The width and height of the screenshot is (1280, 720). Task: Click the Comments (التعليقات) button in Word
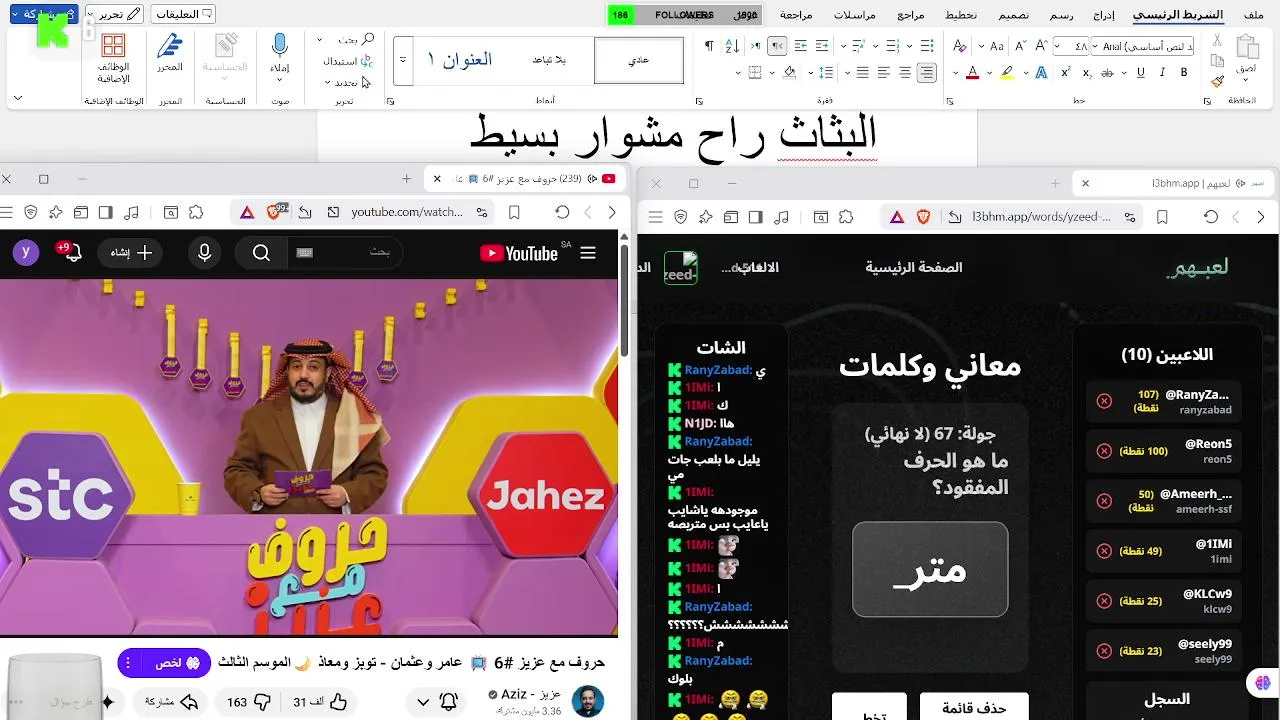pyautogui.click(x=184, y=14)
